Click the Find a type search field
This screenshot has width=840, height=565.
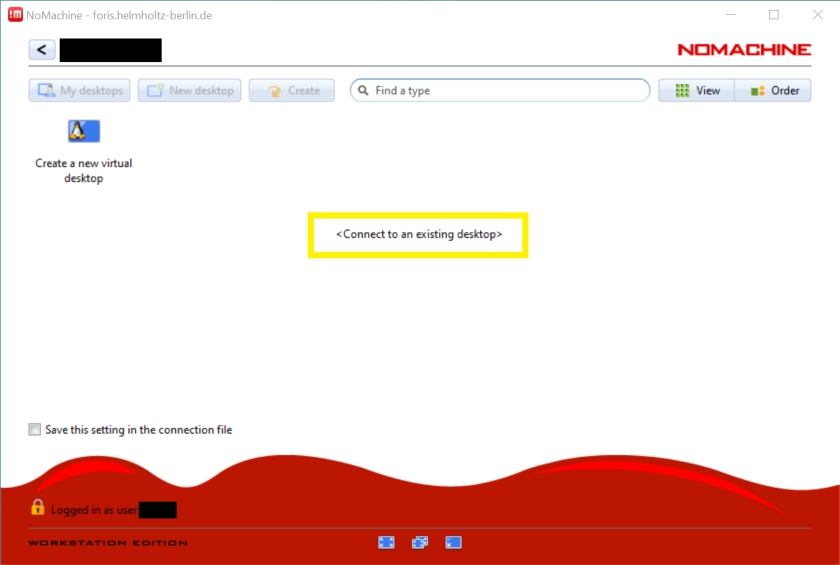pos(510,90)
